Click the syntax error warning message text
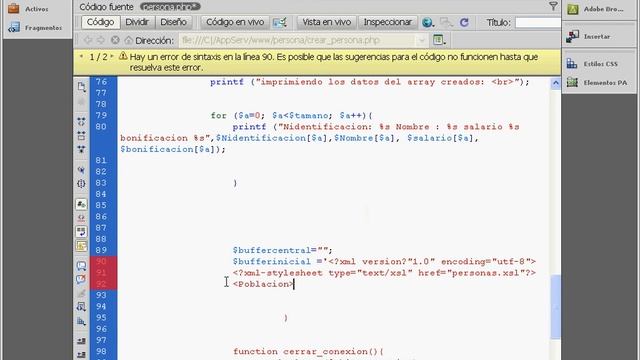This screenshot has width=640, height=360. coord(333,62)
